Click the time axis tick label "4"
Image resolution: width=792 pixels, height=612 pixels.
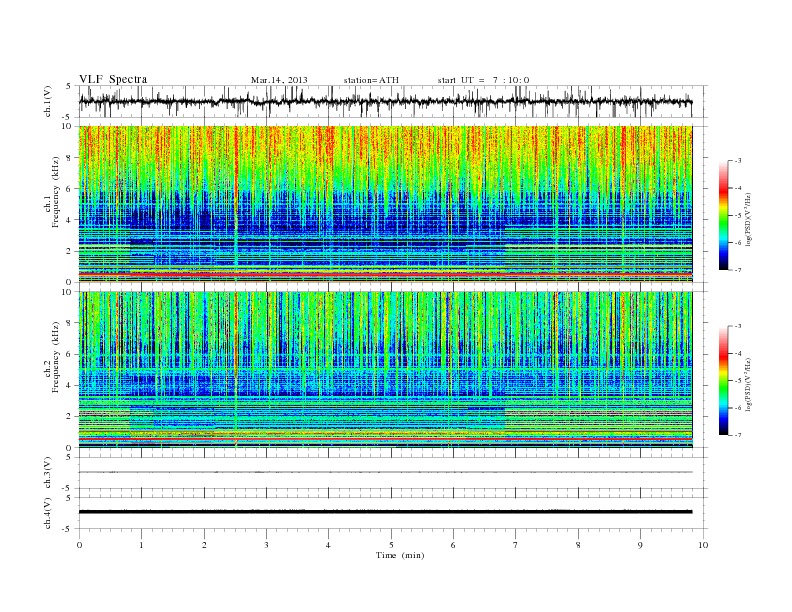(x=329, y=545)
